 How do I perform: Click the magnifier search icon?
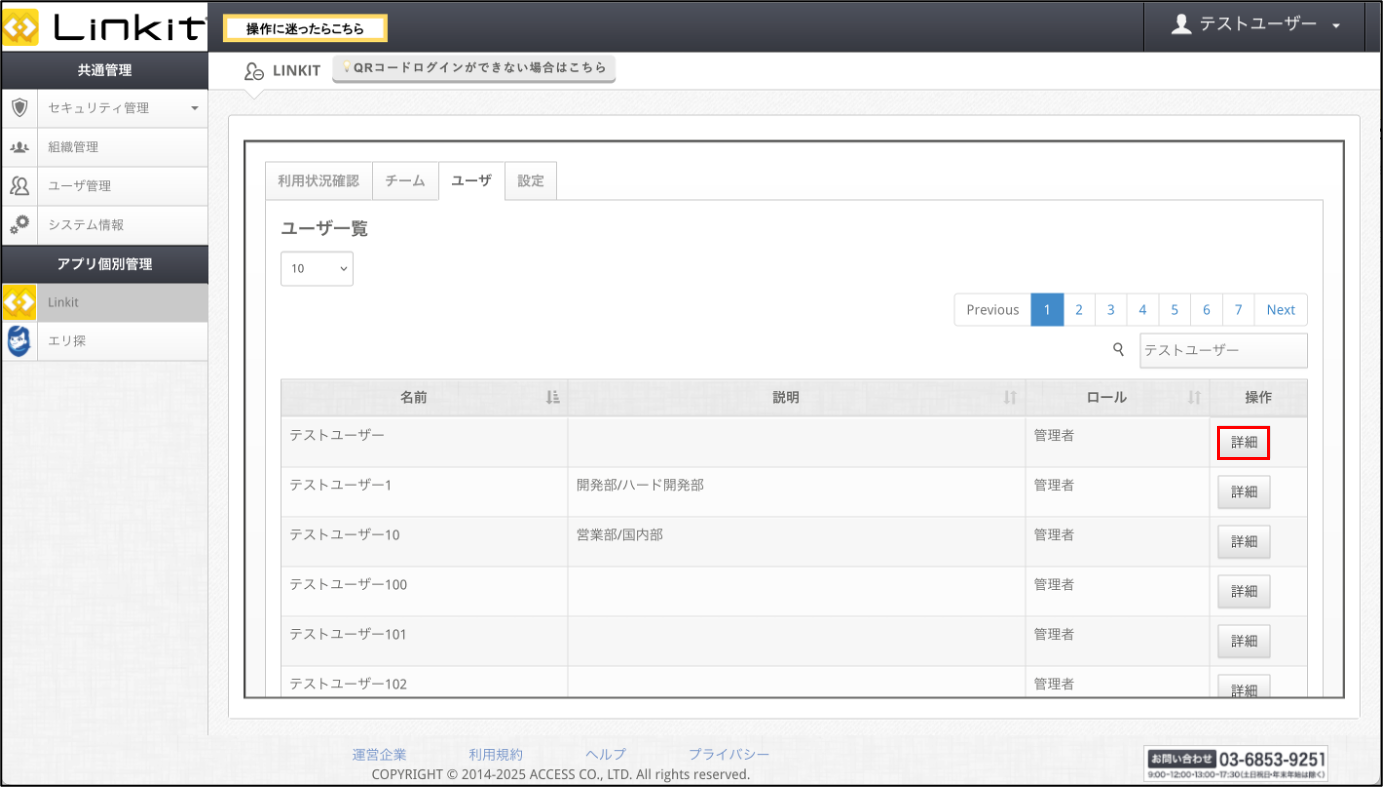(1119, 350)
